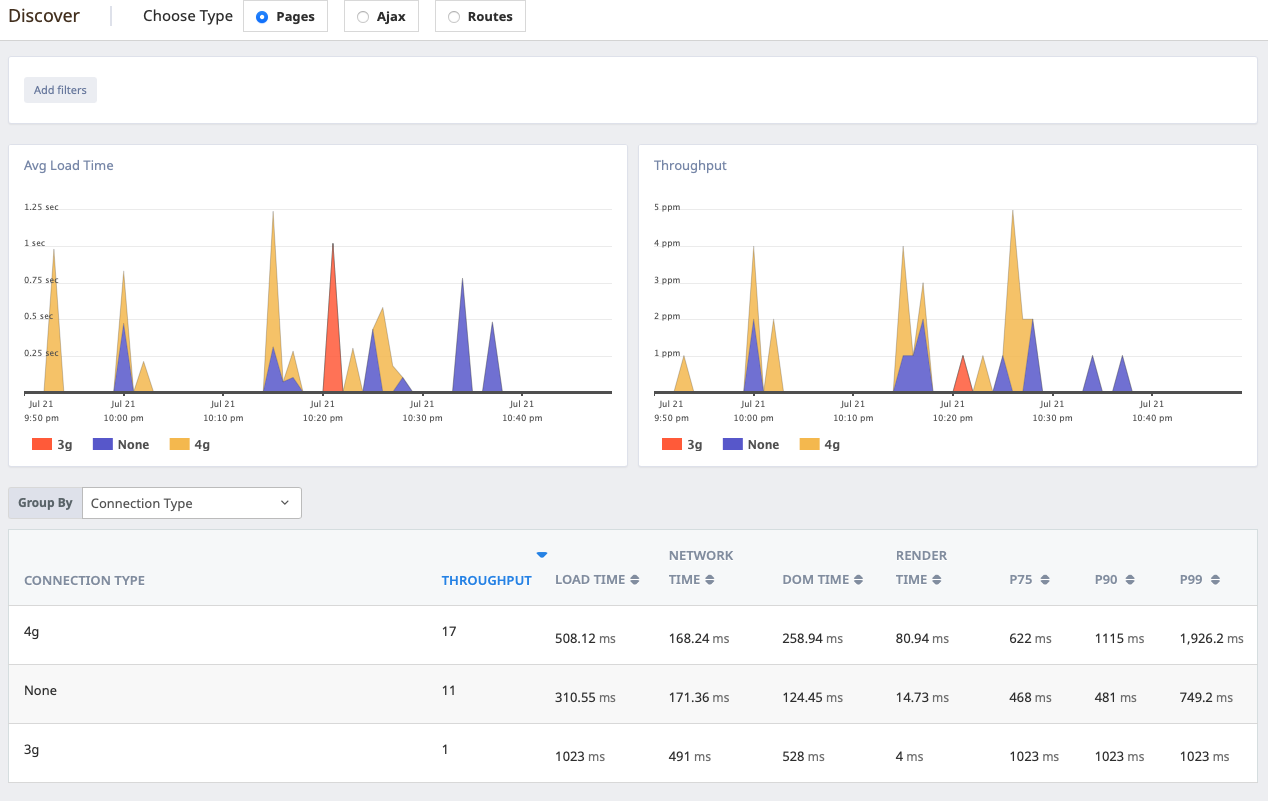This screenshot has height=801, width=1268.
Task: Click the Avg Load Time chart title
Action: pyautogui.click(x=69, y=166)
